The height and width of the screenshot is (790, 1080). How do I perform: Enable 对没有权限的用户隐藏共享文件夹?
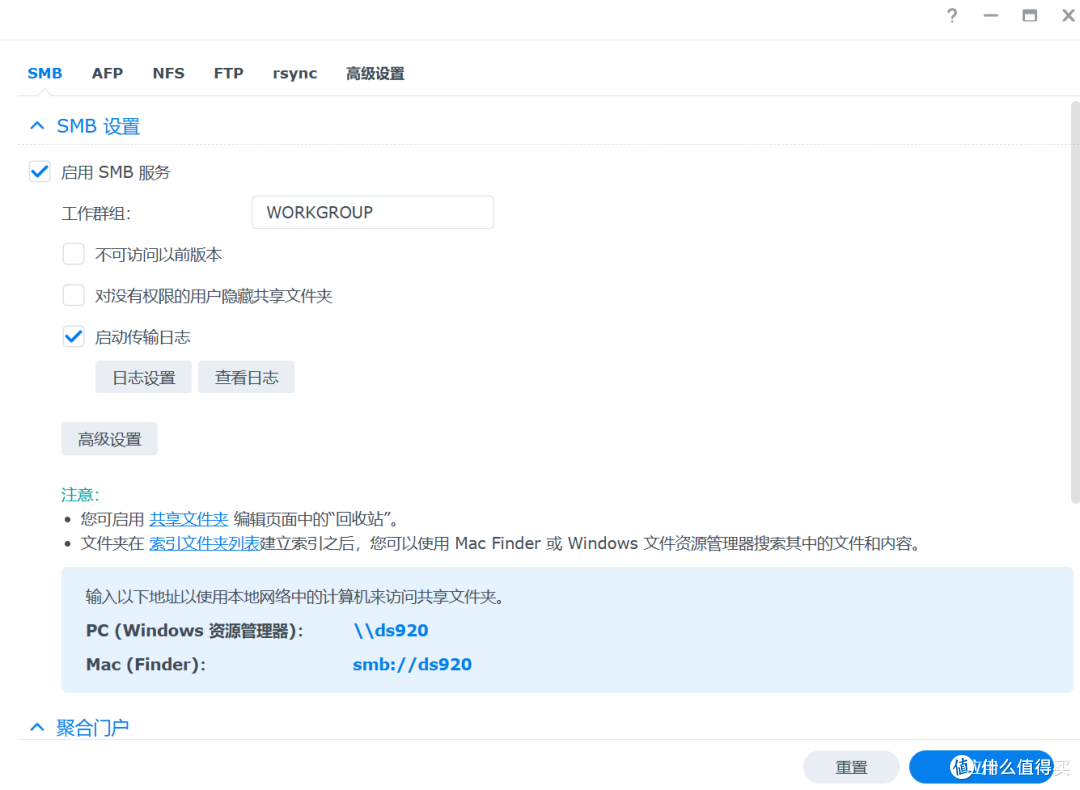(73, 295)
